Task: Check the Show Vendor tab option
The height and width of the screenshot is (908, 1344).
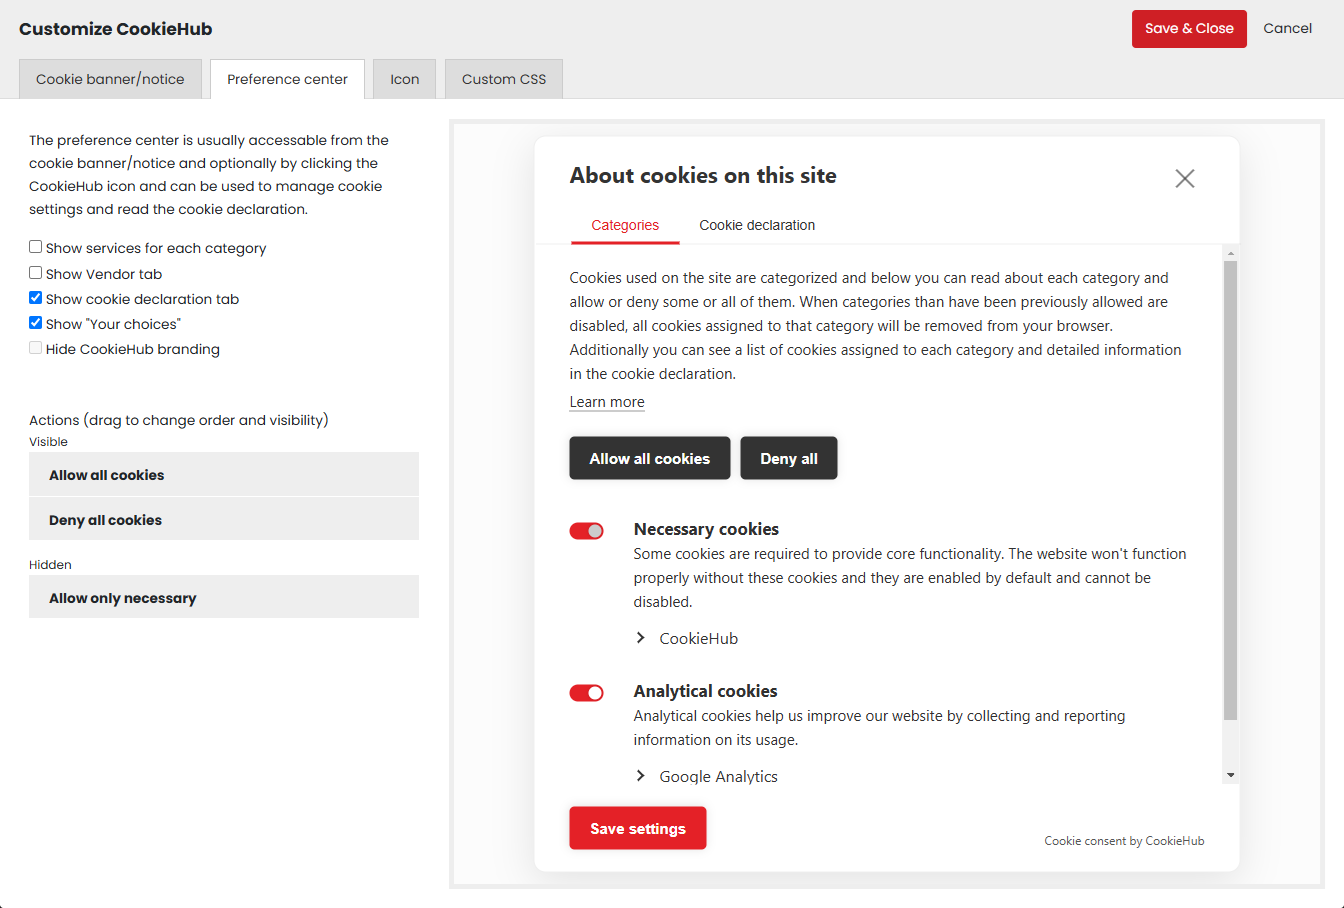Action: click(36, 273)
